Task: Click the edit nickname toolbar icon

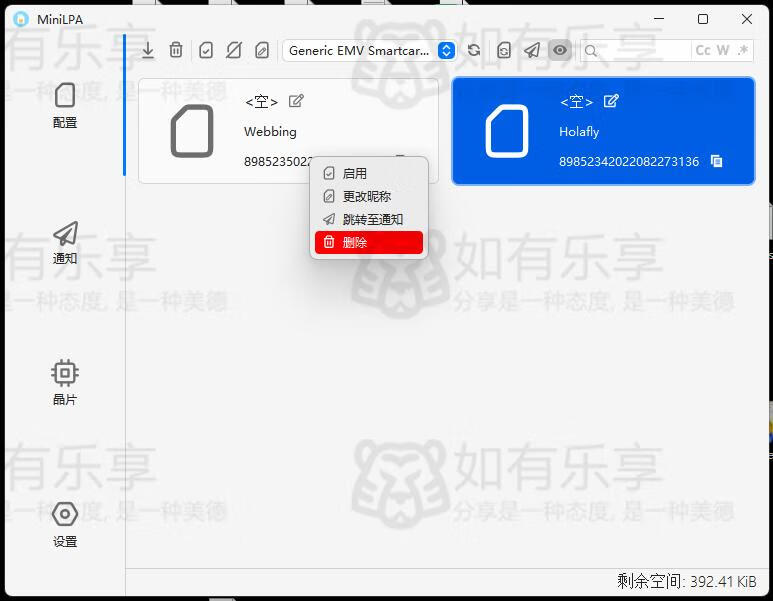Action: click(x=262, y=50)
